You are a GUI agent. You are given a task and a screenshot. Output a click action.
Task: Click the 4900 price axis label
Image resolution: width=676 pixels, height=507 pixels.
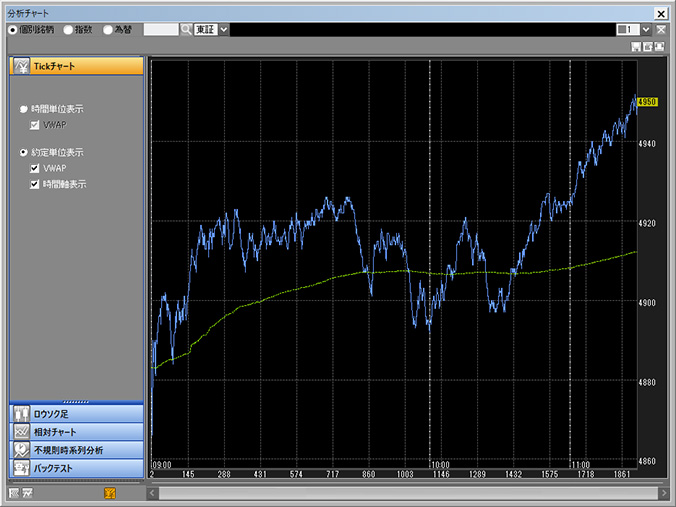pyautogui.click(x=647, y=303)
